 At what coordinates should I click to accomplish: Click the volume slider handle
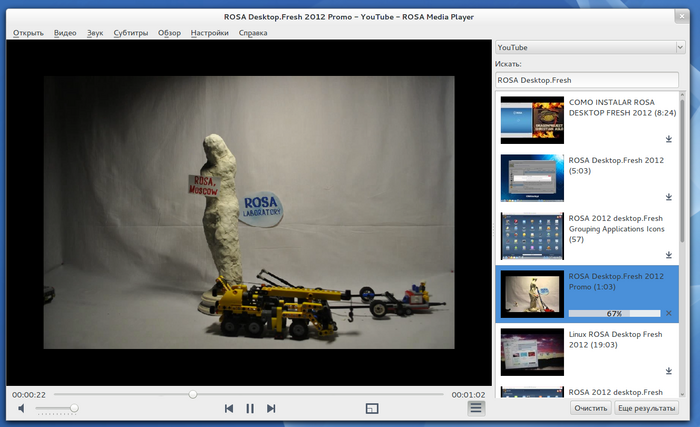coord(74,408)
